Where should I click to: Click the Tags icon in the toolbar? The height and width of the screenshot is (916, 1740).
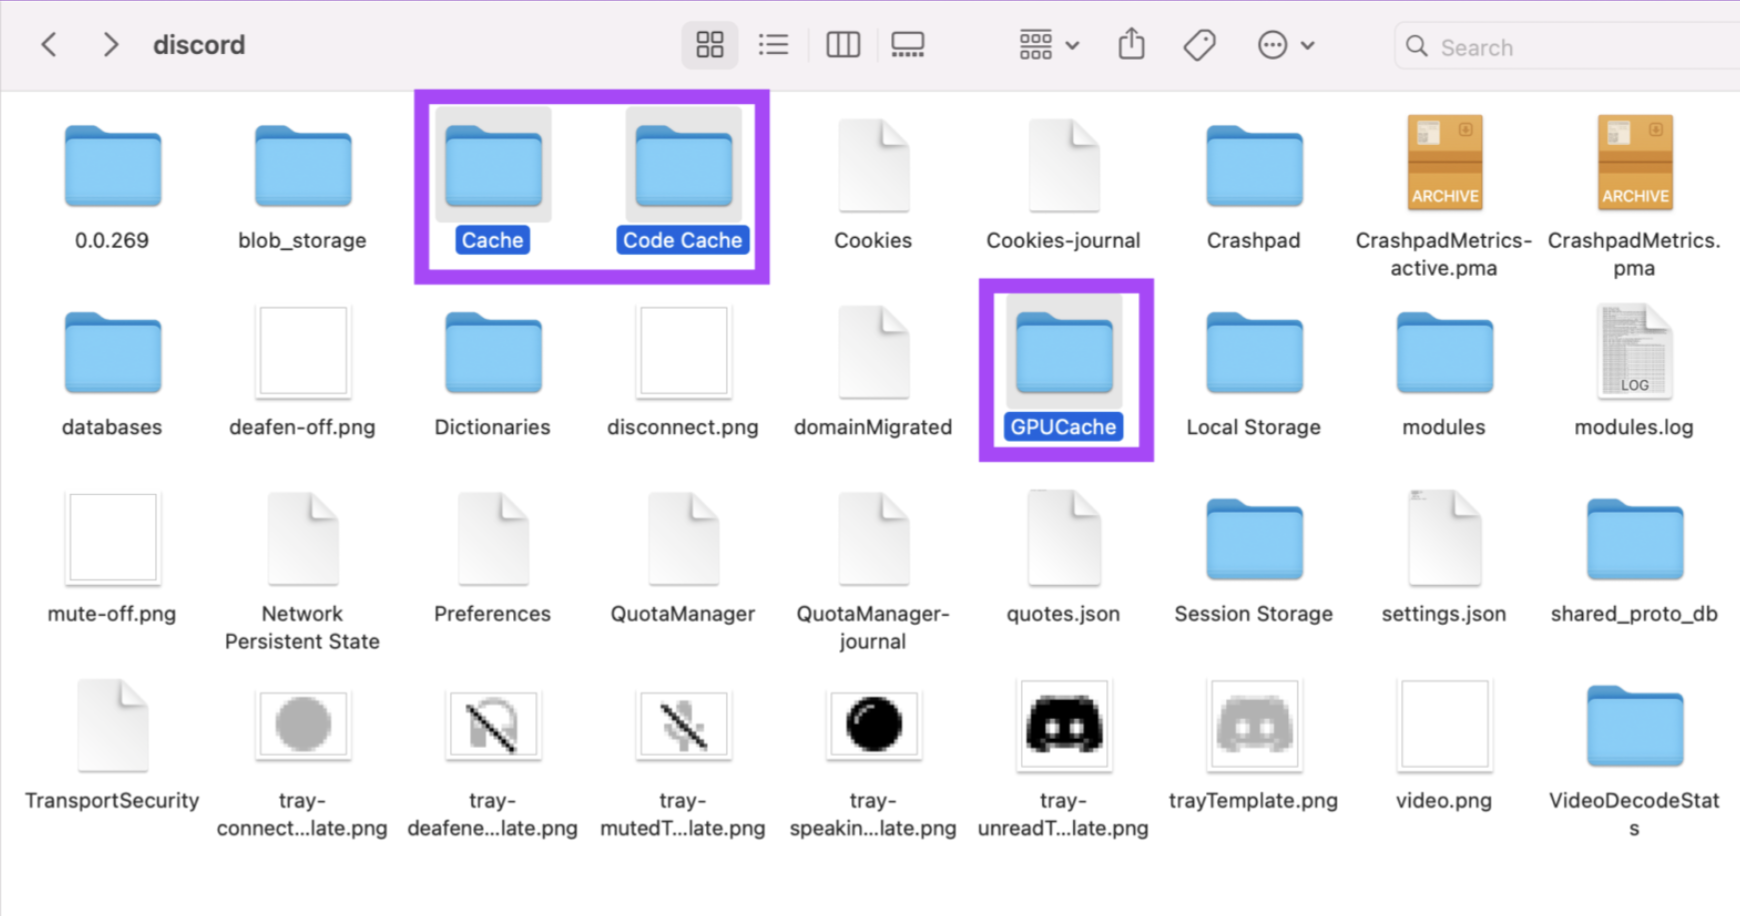[1199, 45]
